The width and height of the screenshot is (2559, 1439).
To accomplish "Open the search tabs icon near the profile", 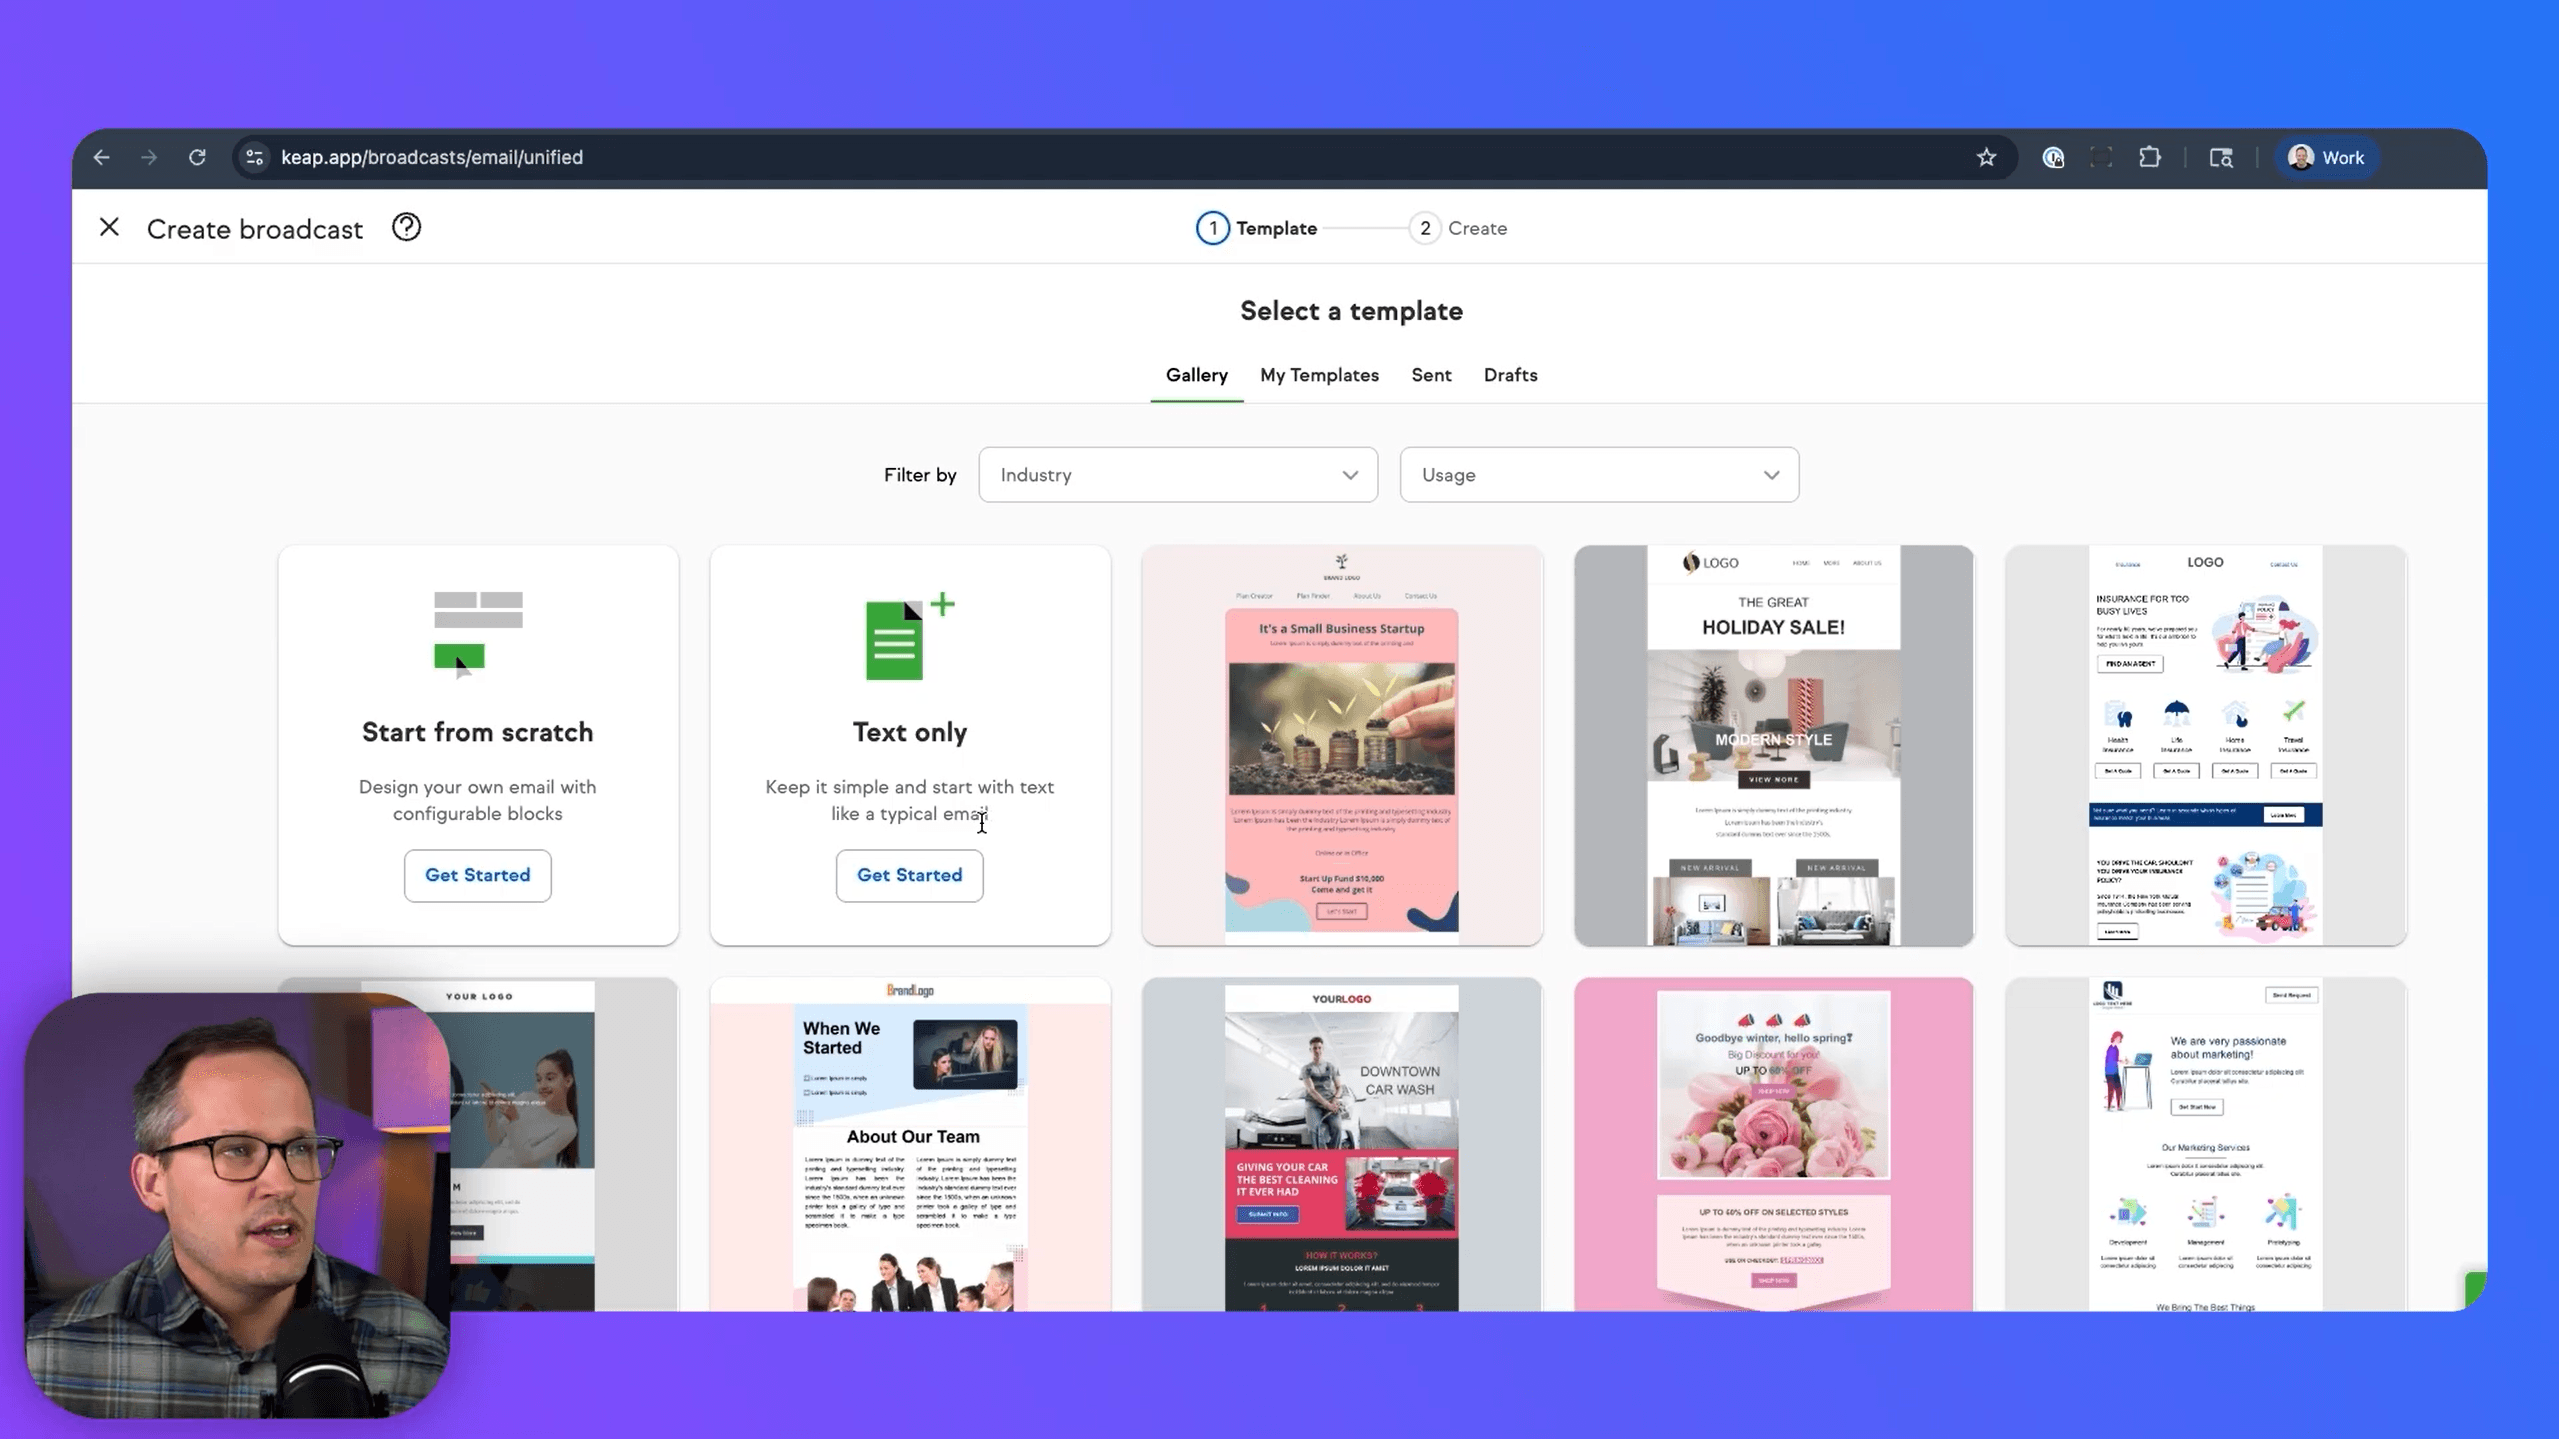I will pos(2221,157).
